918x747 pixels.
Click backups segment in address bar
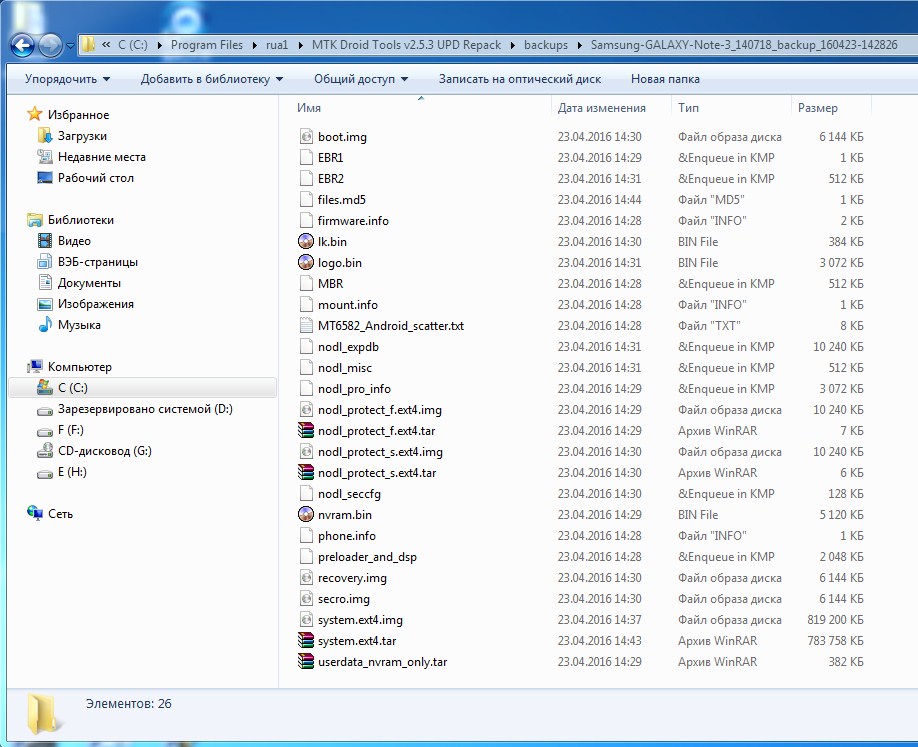click(547, 45)
